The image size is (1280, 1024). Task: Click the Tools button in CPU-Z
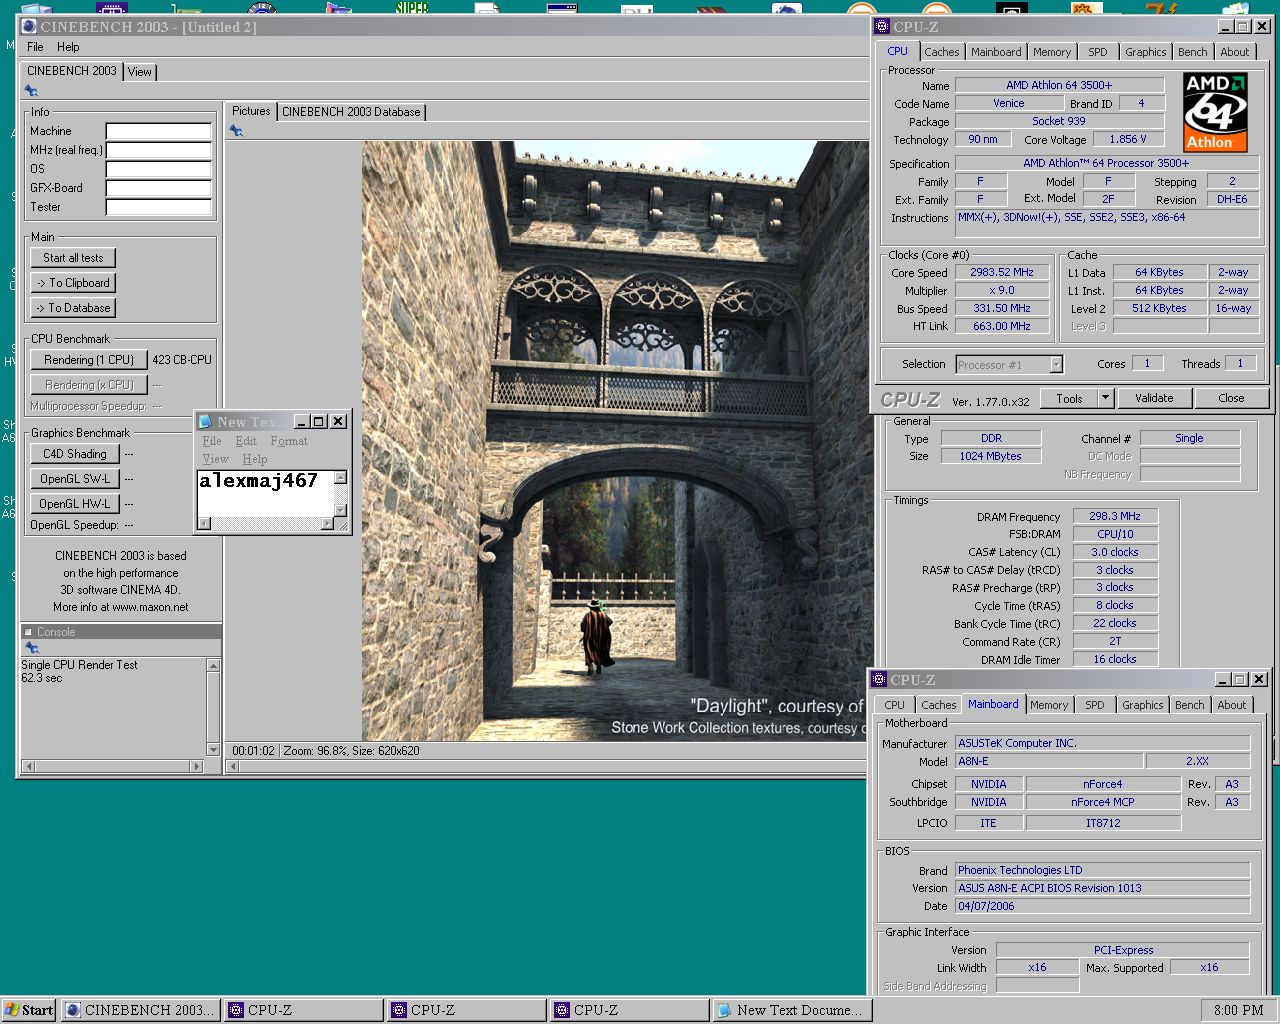pos(1069,398)
